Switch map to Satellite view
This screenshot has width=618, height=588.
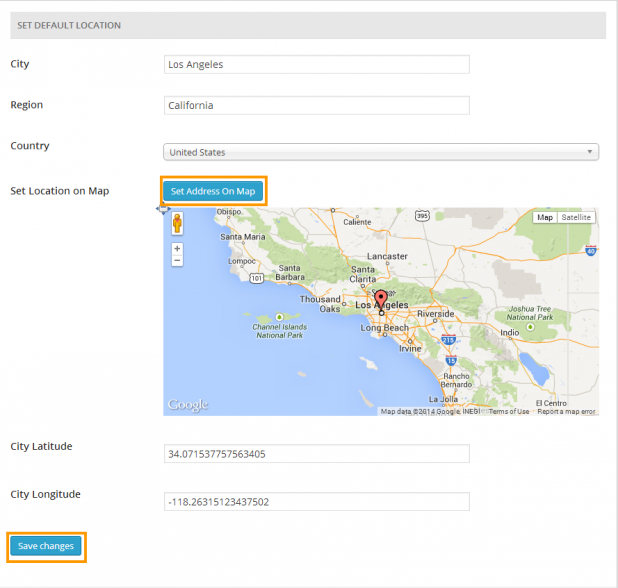[x=576, y=217]
